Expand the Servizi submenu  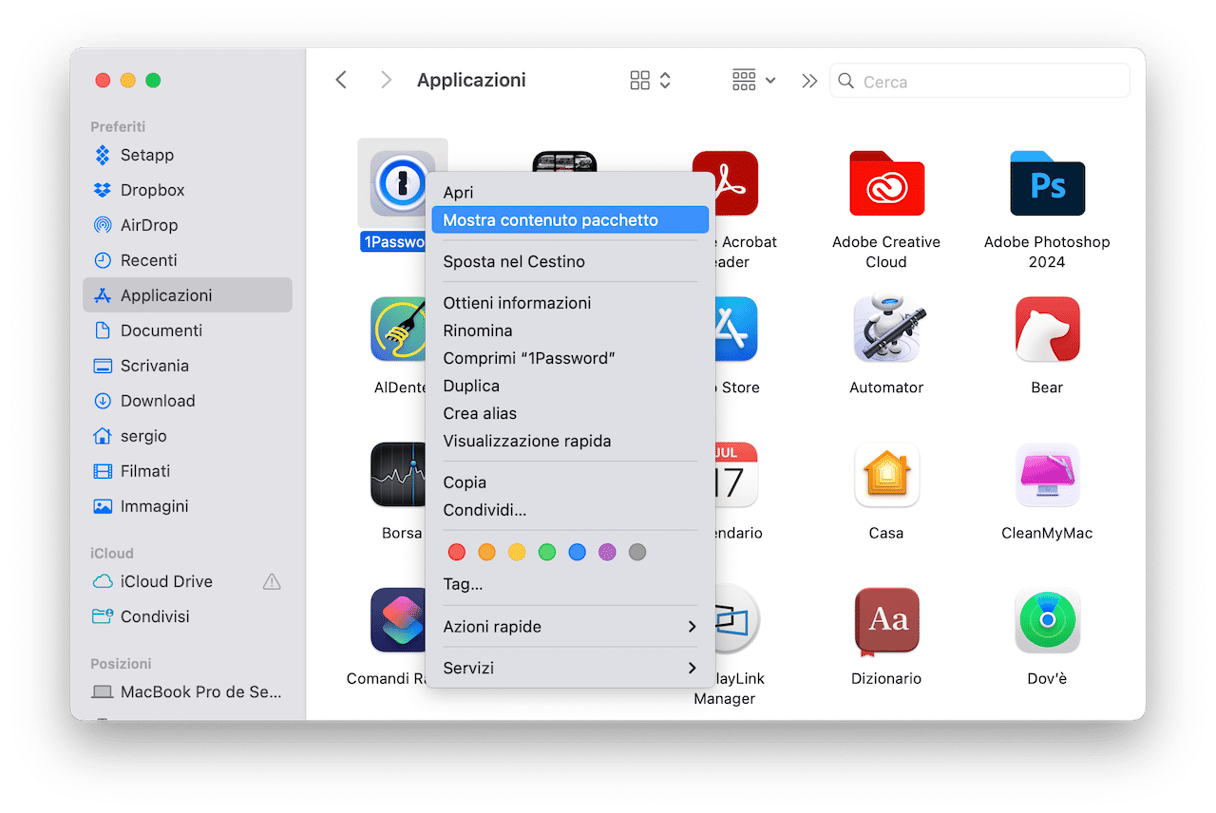[570, 668]
